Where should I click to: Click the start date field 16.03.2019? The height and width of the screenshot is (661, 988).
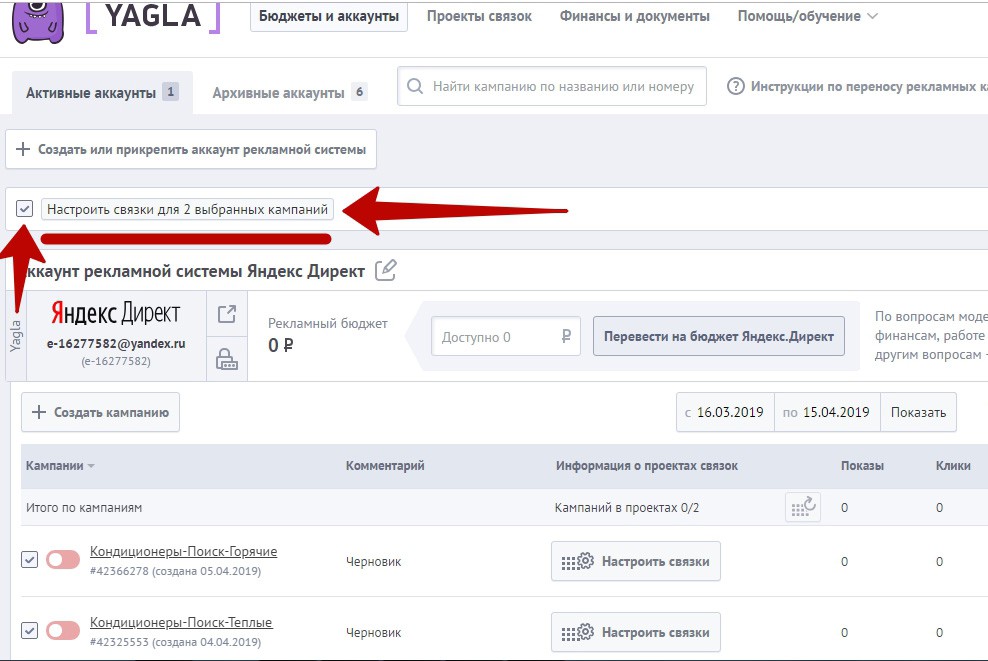point(725,412)
